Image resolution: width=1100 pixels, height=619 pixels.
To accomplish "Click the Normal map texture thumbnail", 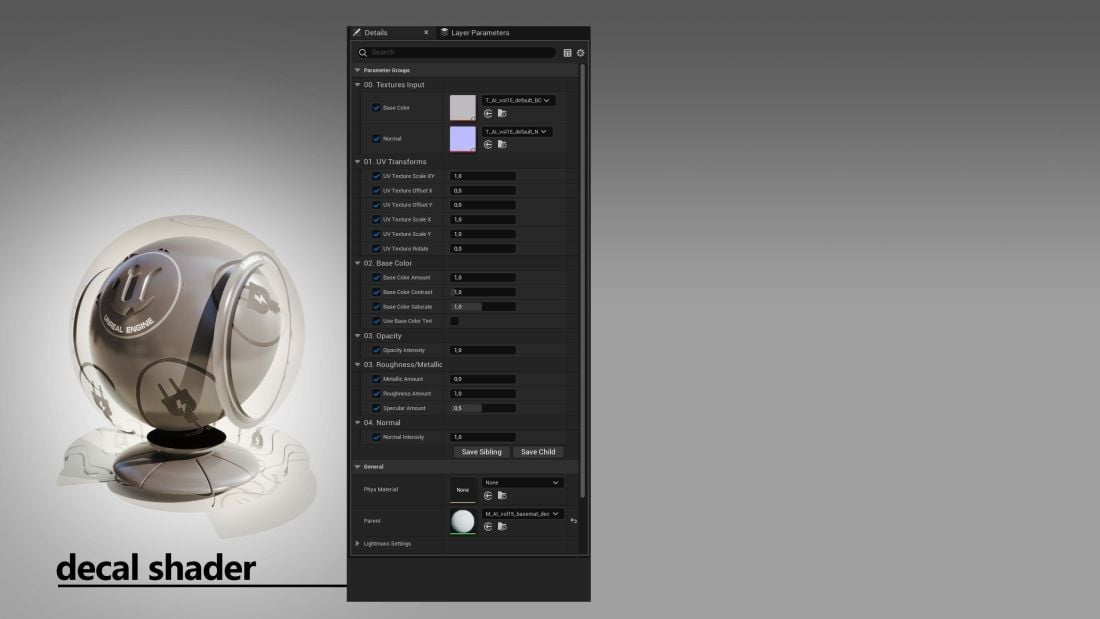I will pyautogui.click(x=462, y=139).
